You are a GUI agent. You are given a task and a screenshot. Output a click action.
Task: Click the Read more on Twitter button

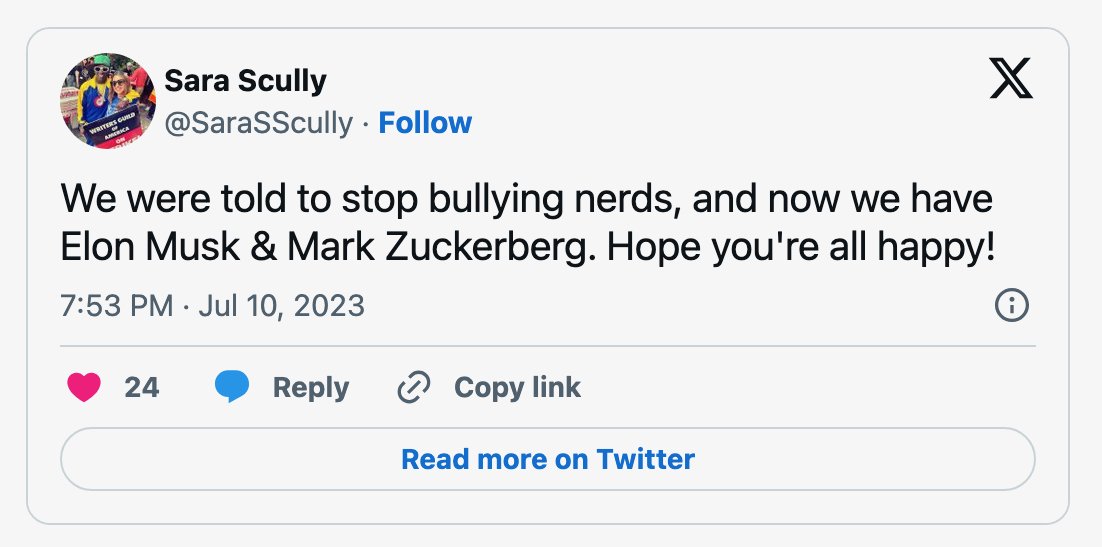[547, 459]
